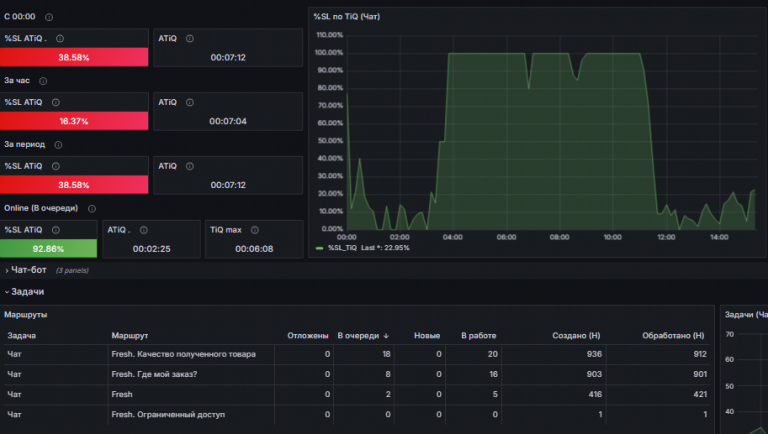The image size is (768, 434).
Task: Click the green 92.86% value
Action: pyautogui.click(x=48, y=249)
